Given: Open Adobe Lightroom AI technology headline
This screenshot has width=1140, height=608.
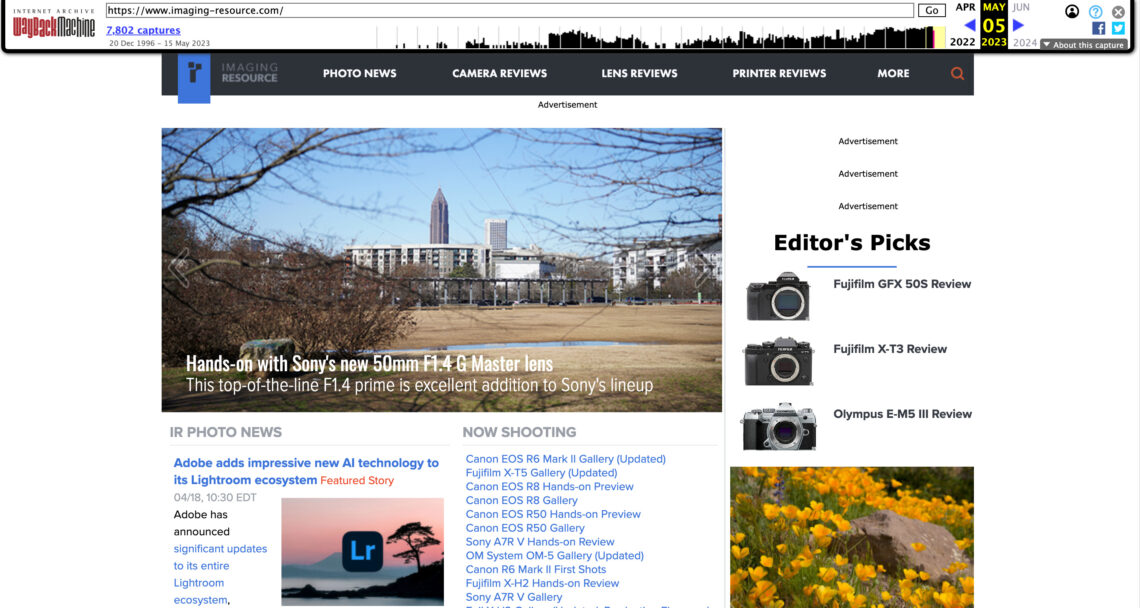Looking at the screenshot, I should tap(306, 471).
